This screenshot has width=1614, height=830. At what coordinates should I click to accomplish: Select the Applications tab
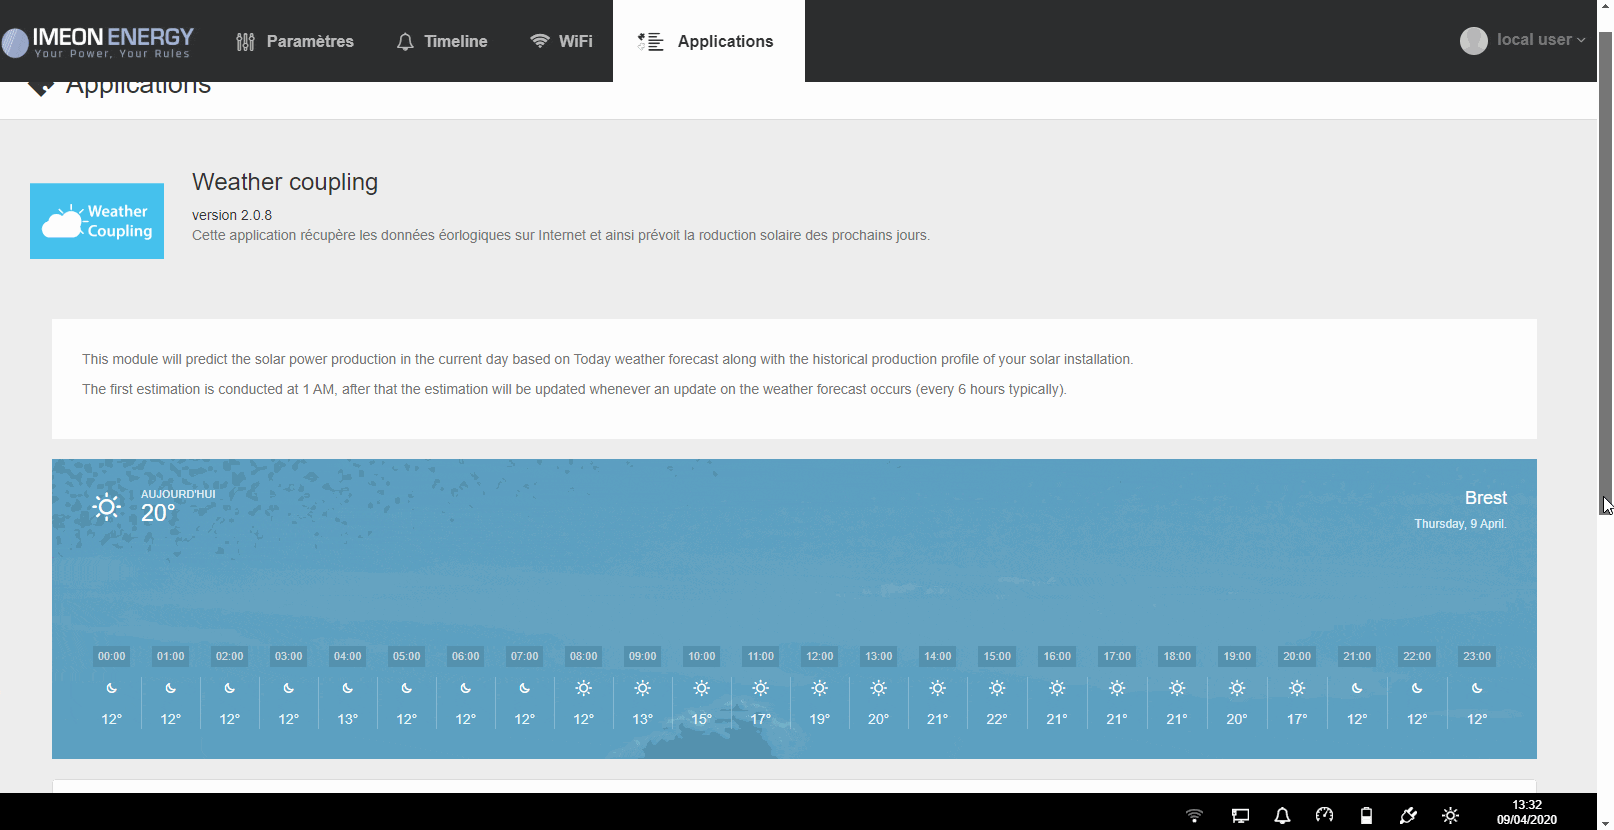[708, 41]
